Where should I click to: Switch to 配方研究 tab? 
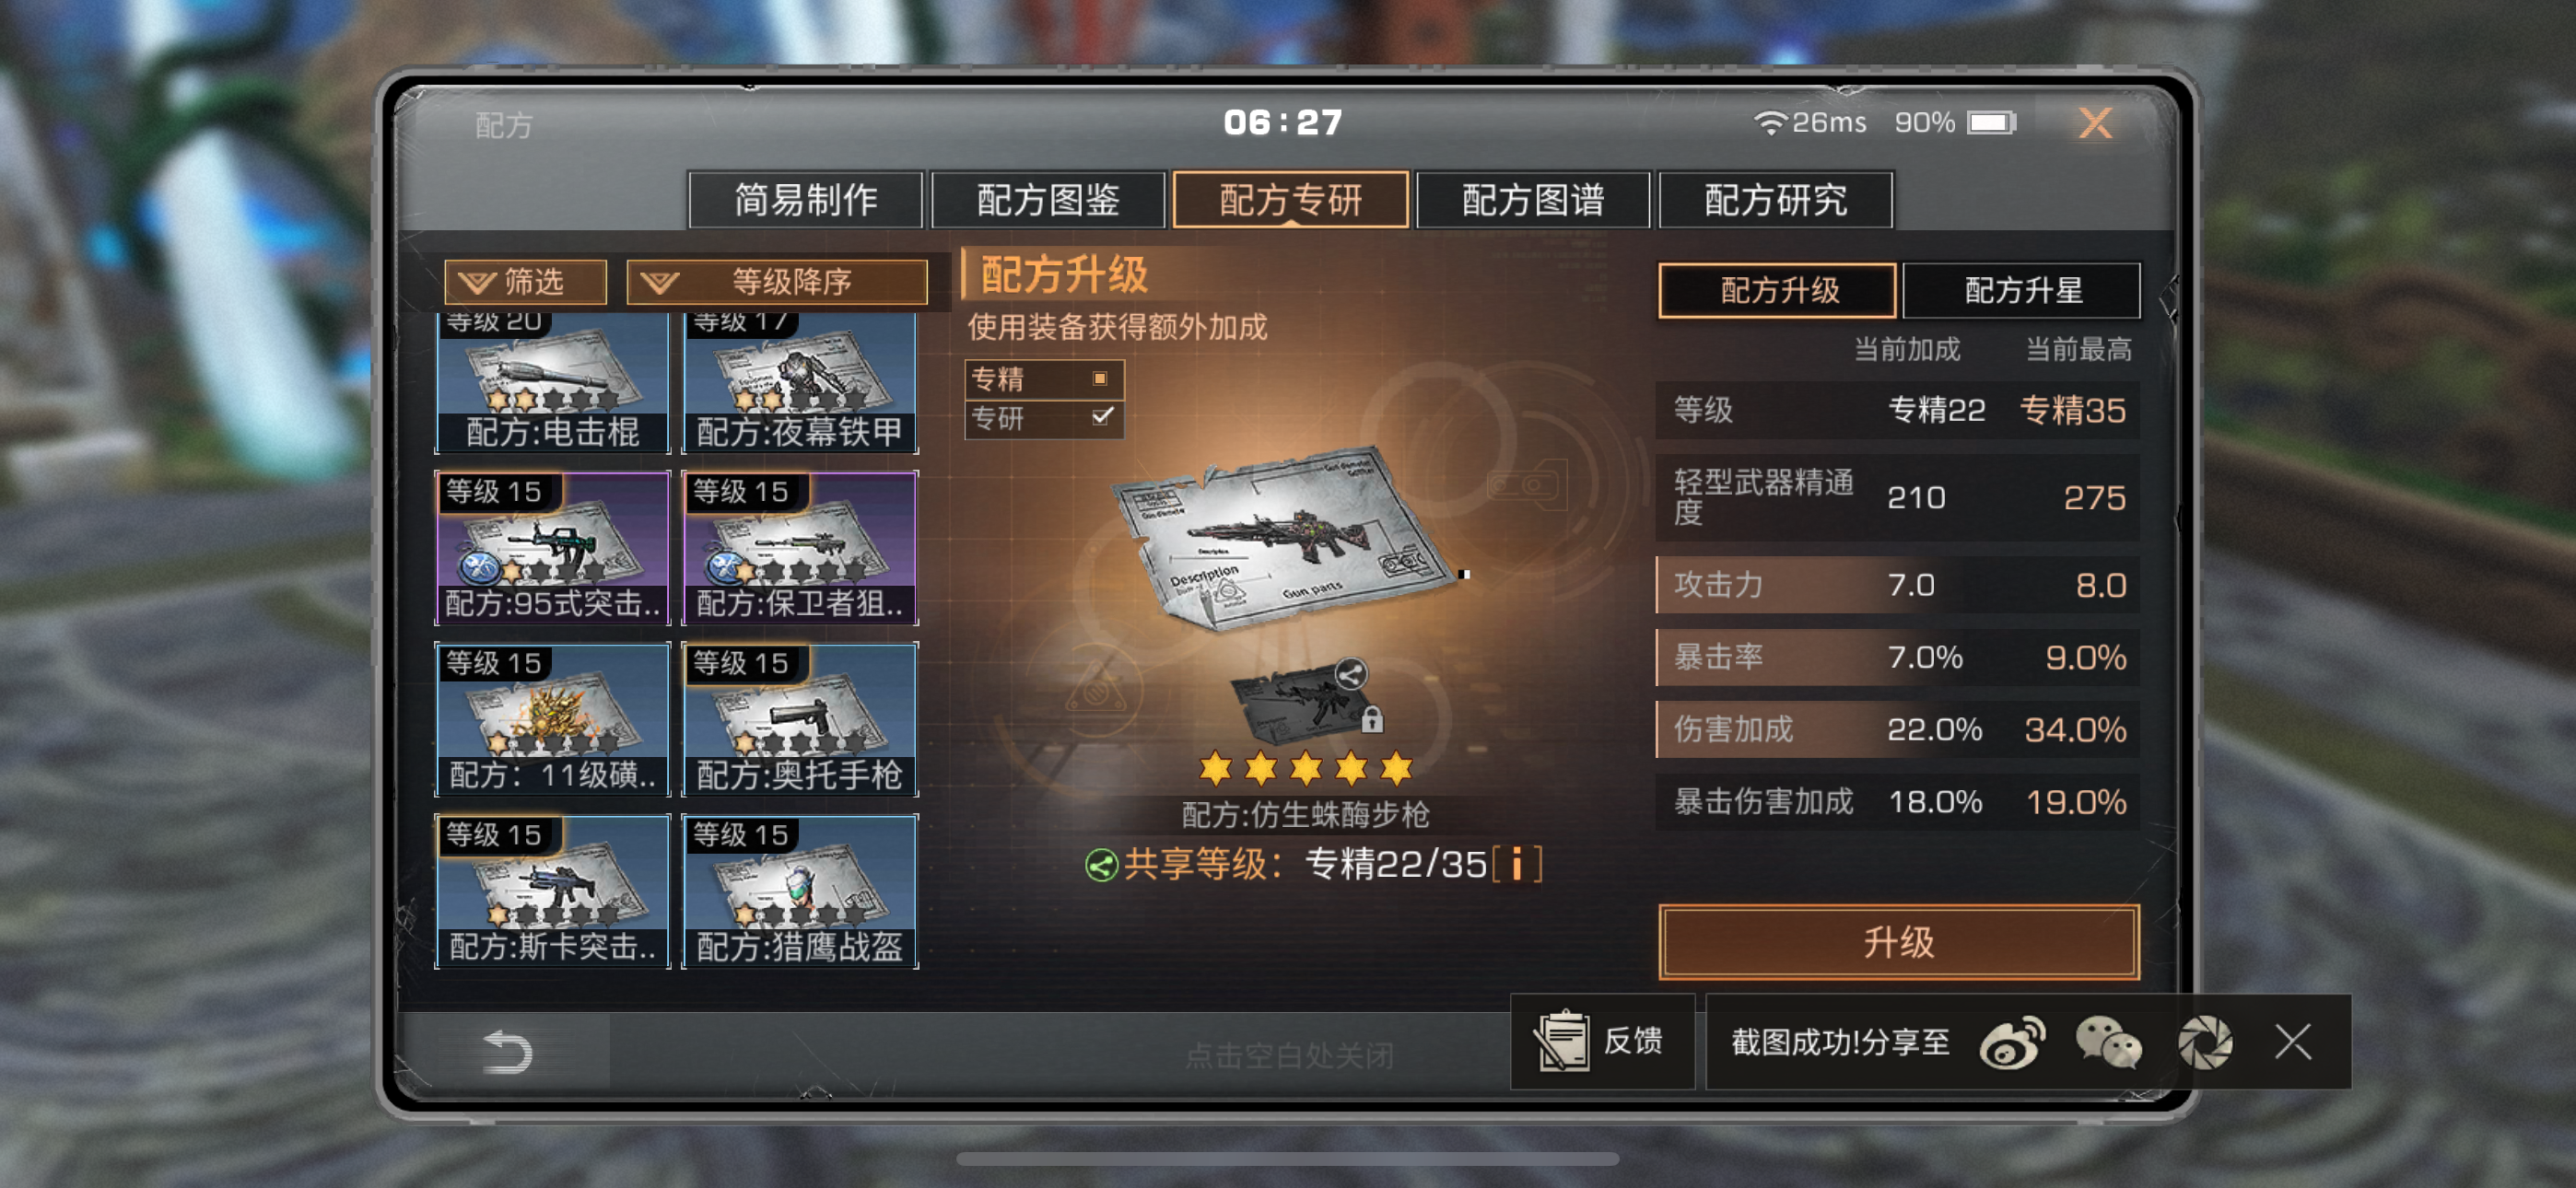coord(1775,200)
